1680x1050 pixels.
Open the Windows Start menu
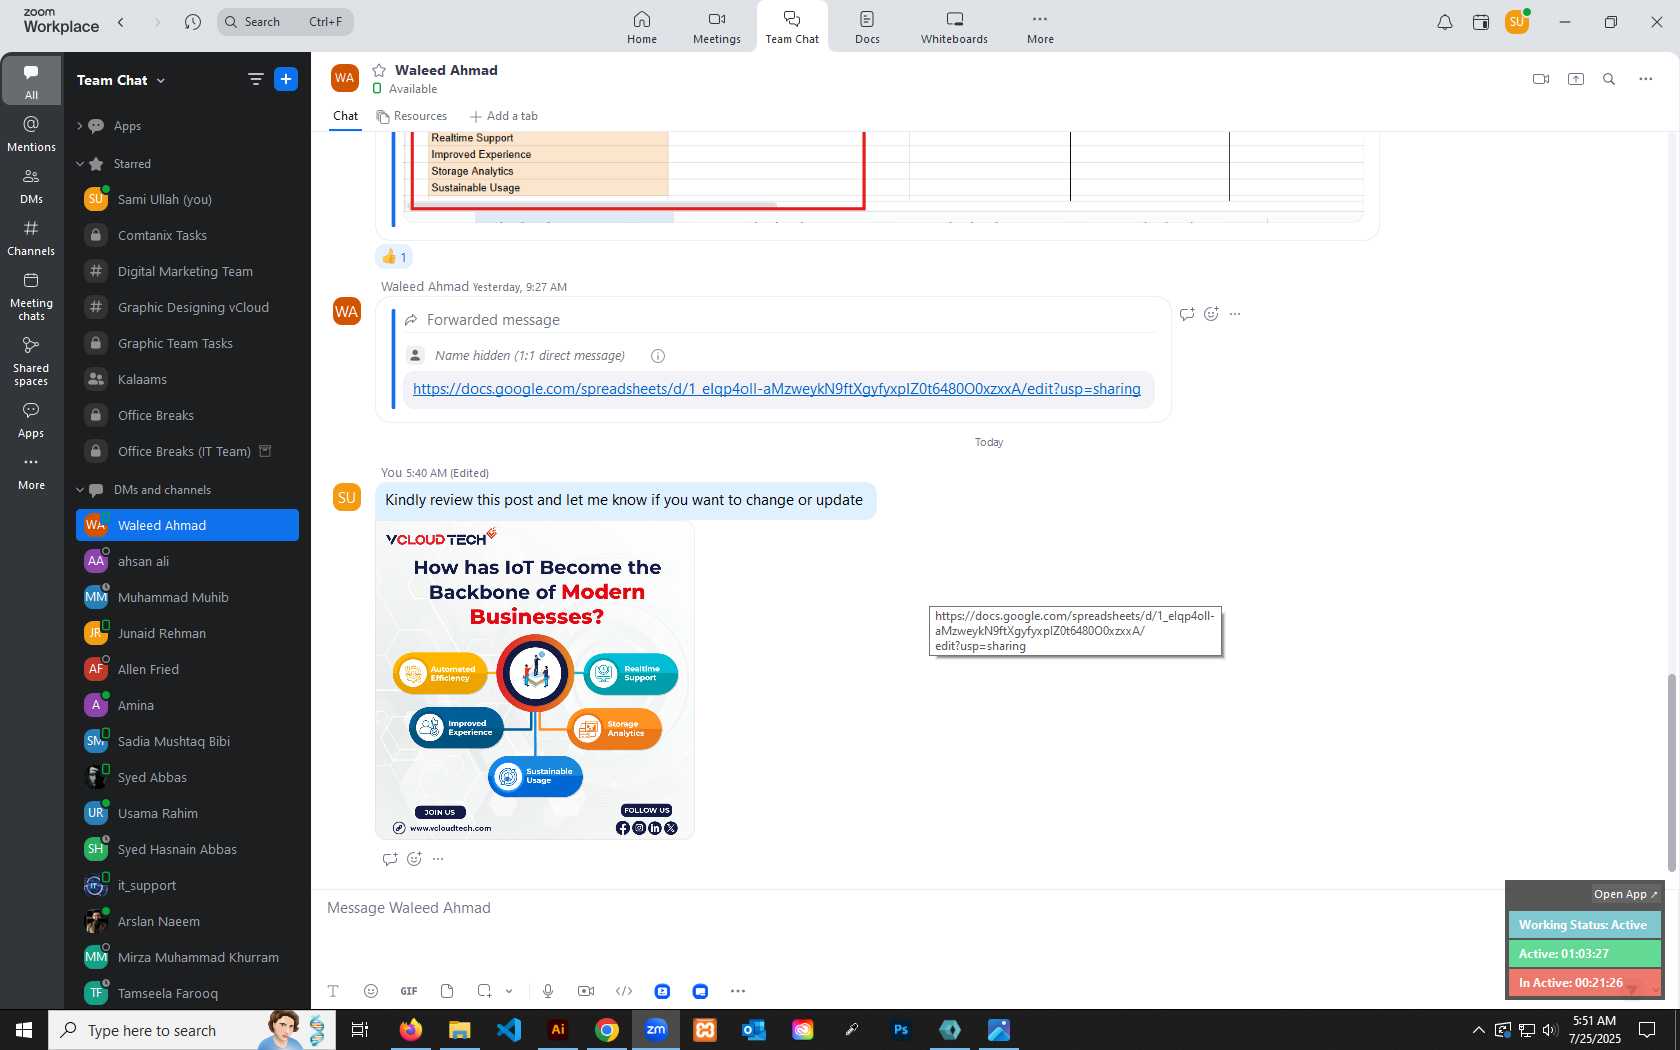point(24,1030)
